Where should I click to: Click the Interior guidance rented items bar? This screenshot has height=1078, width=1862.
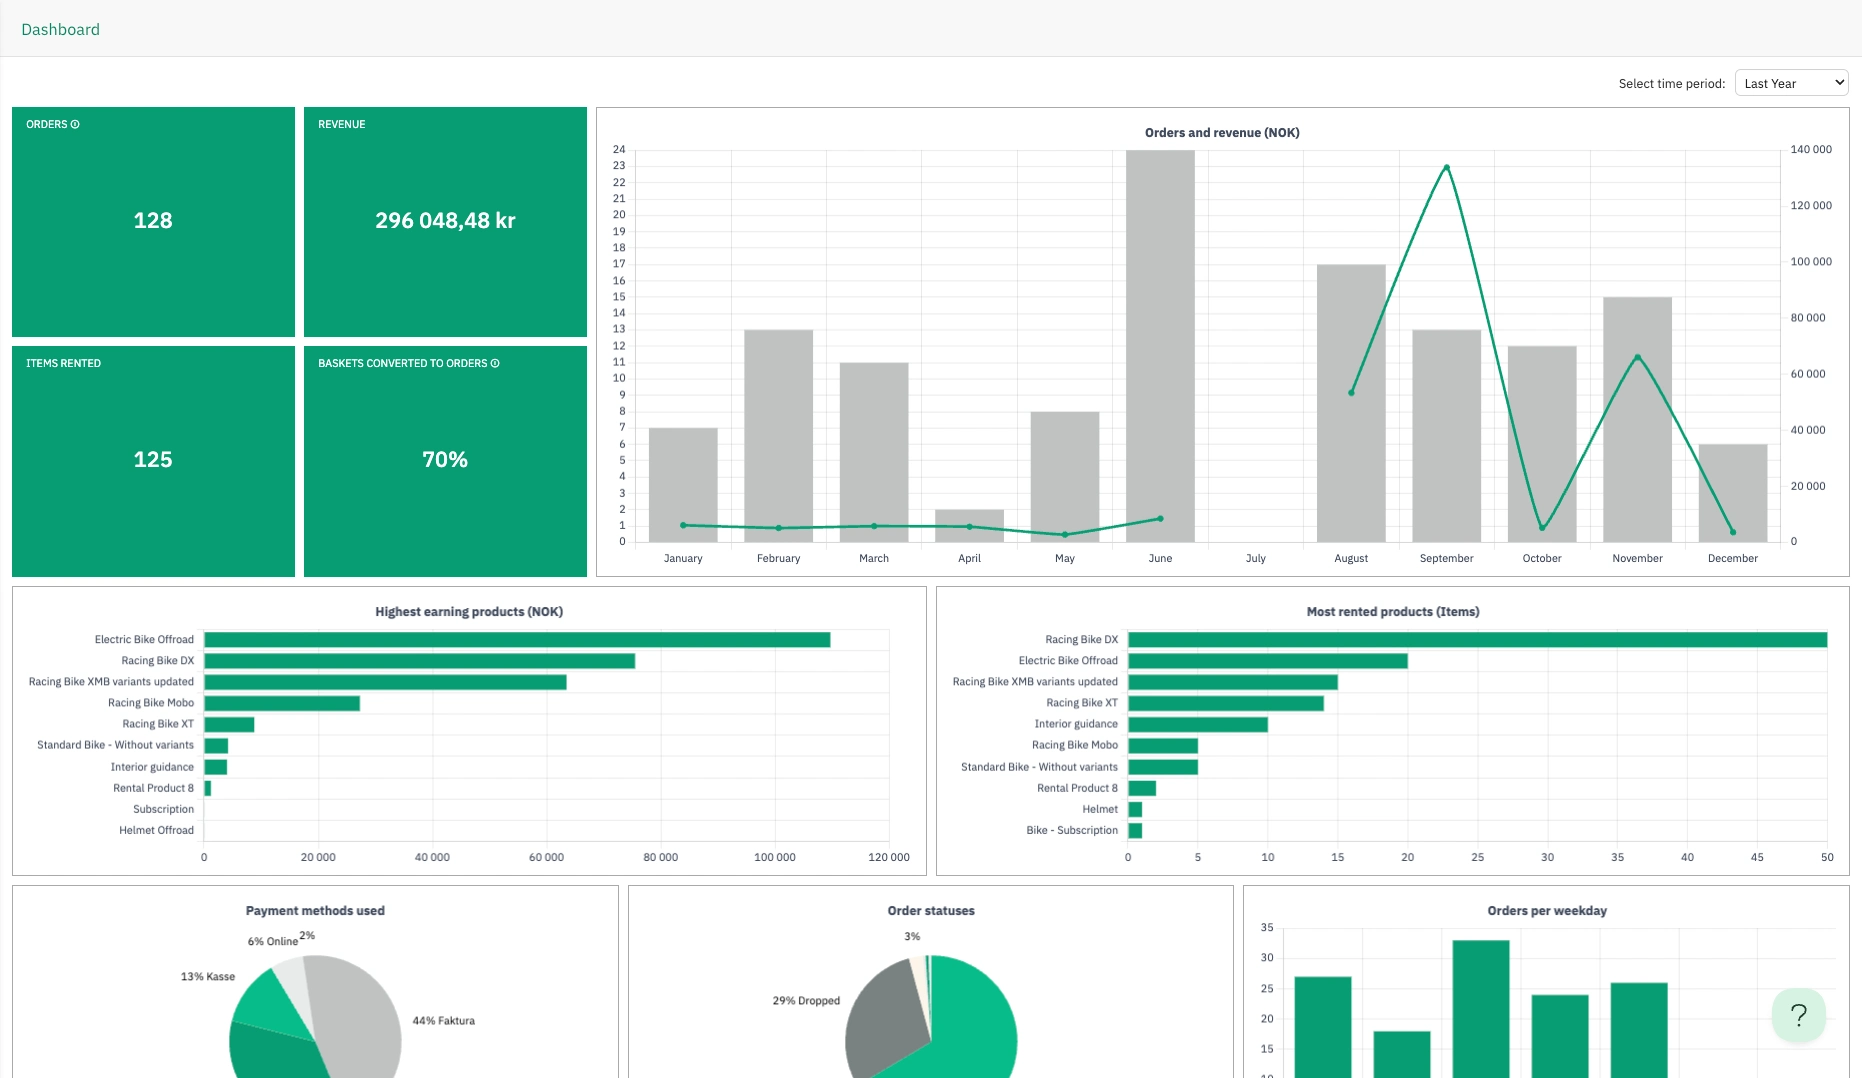[1198, 725]
